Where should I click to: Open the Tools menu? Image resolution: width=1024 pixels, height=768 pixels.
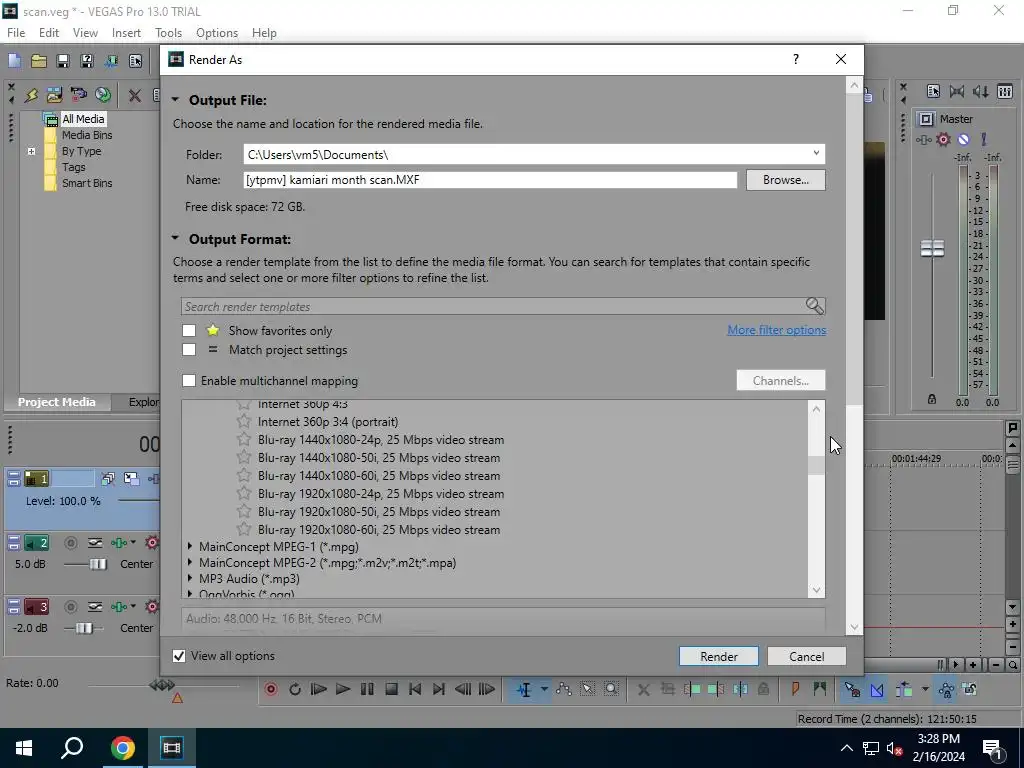[168, 33]
